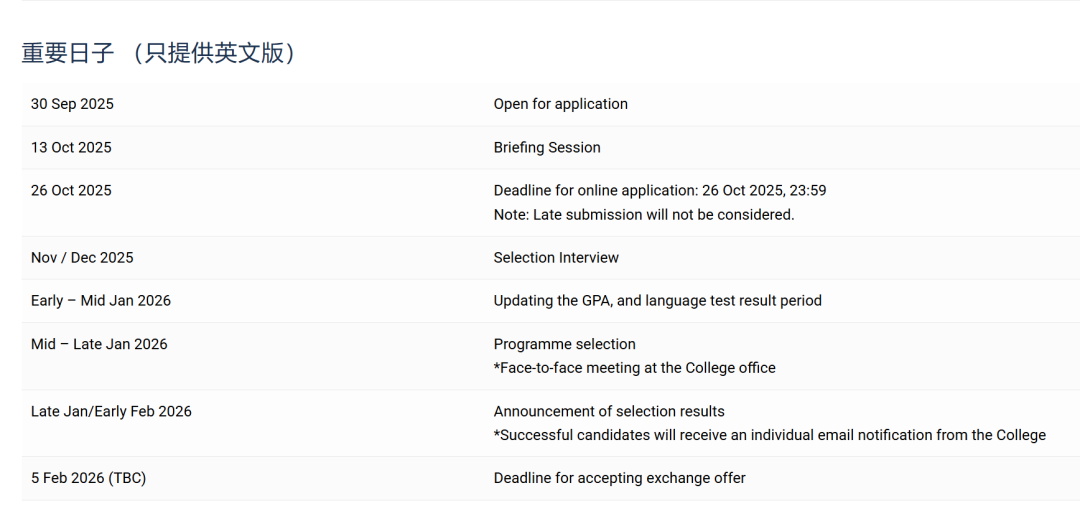
Task: Click the Briefing Session entry
Action: [x=547, y=147]
